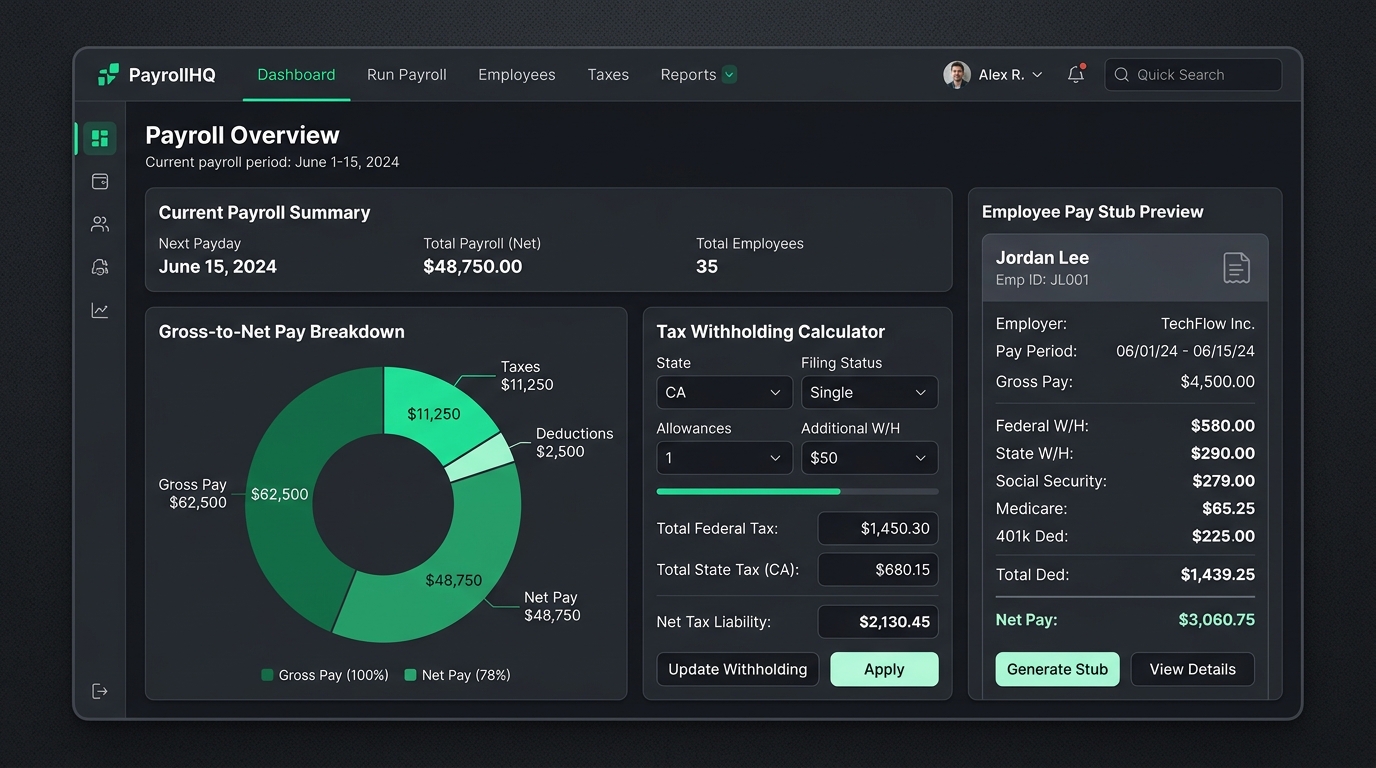Click the magnifier icon in Quick Search
Viewport: 1376px width, 768px height.
click(1122, 75)
